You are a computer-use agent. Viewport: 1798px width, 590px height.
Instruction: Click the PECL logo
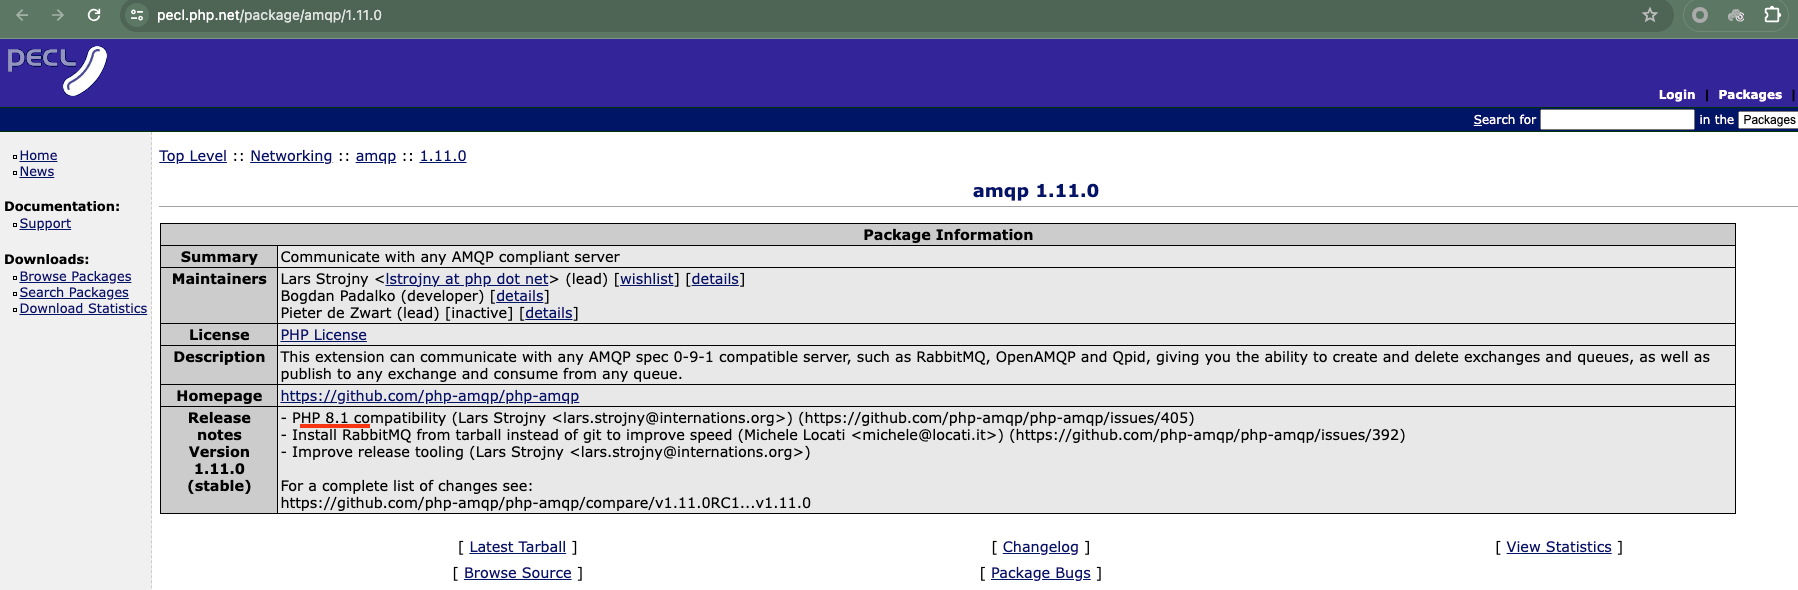(57, 70)
